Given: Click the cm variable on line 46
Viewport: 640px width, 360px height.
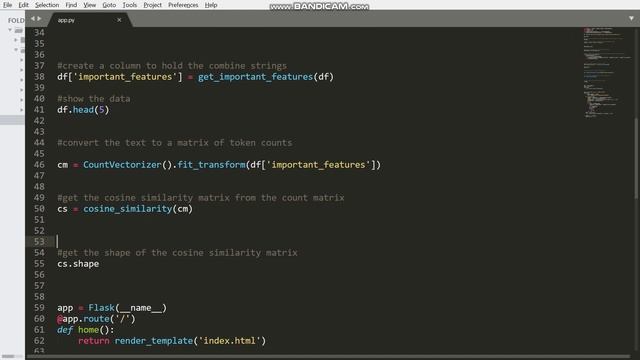Looking at the screenshot, I should coord(62,164).
